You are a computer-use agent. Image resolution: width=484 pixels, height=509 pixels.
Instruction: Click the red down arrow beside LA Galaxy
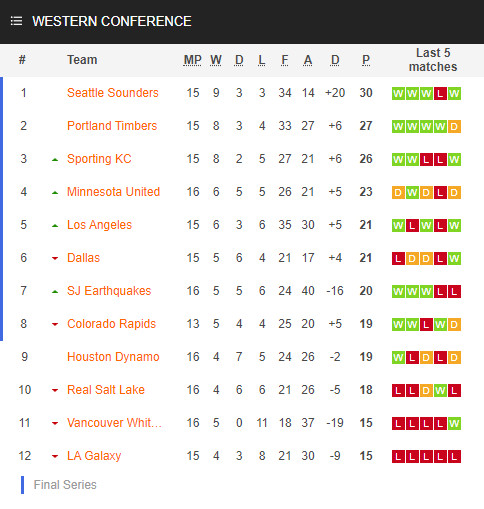coord(55,456)
